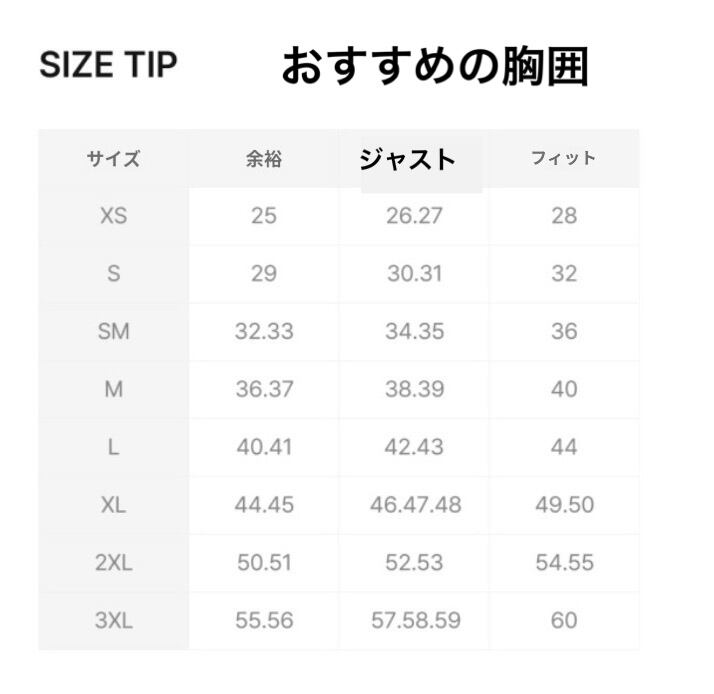Click the 38.39 cell in M row

[x=414, y=390]
